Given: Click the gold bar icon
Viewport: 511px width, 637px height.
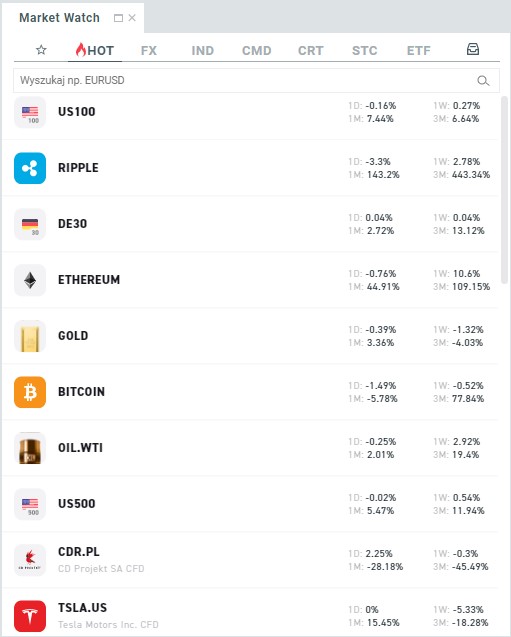Looking at the screenshot, I should coord(30,336).
